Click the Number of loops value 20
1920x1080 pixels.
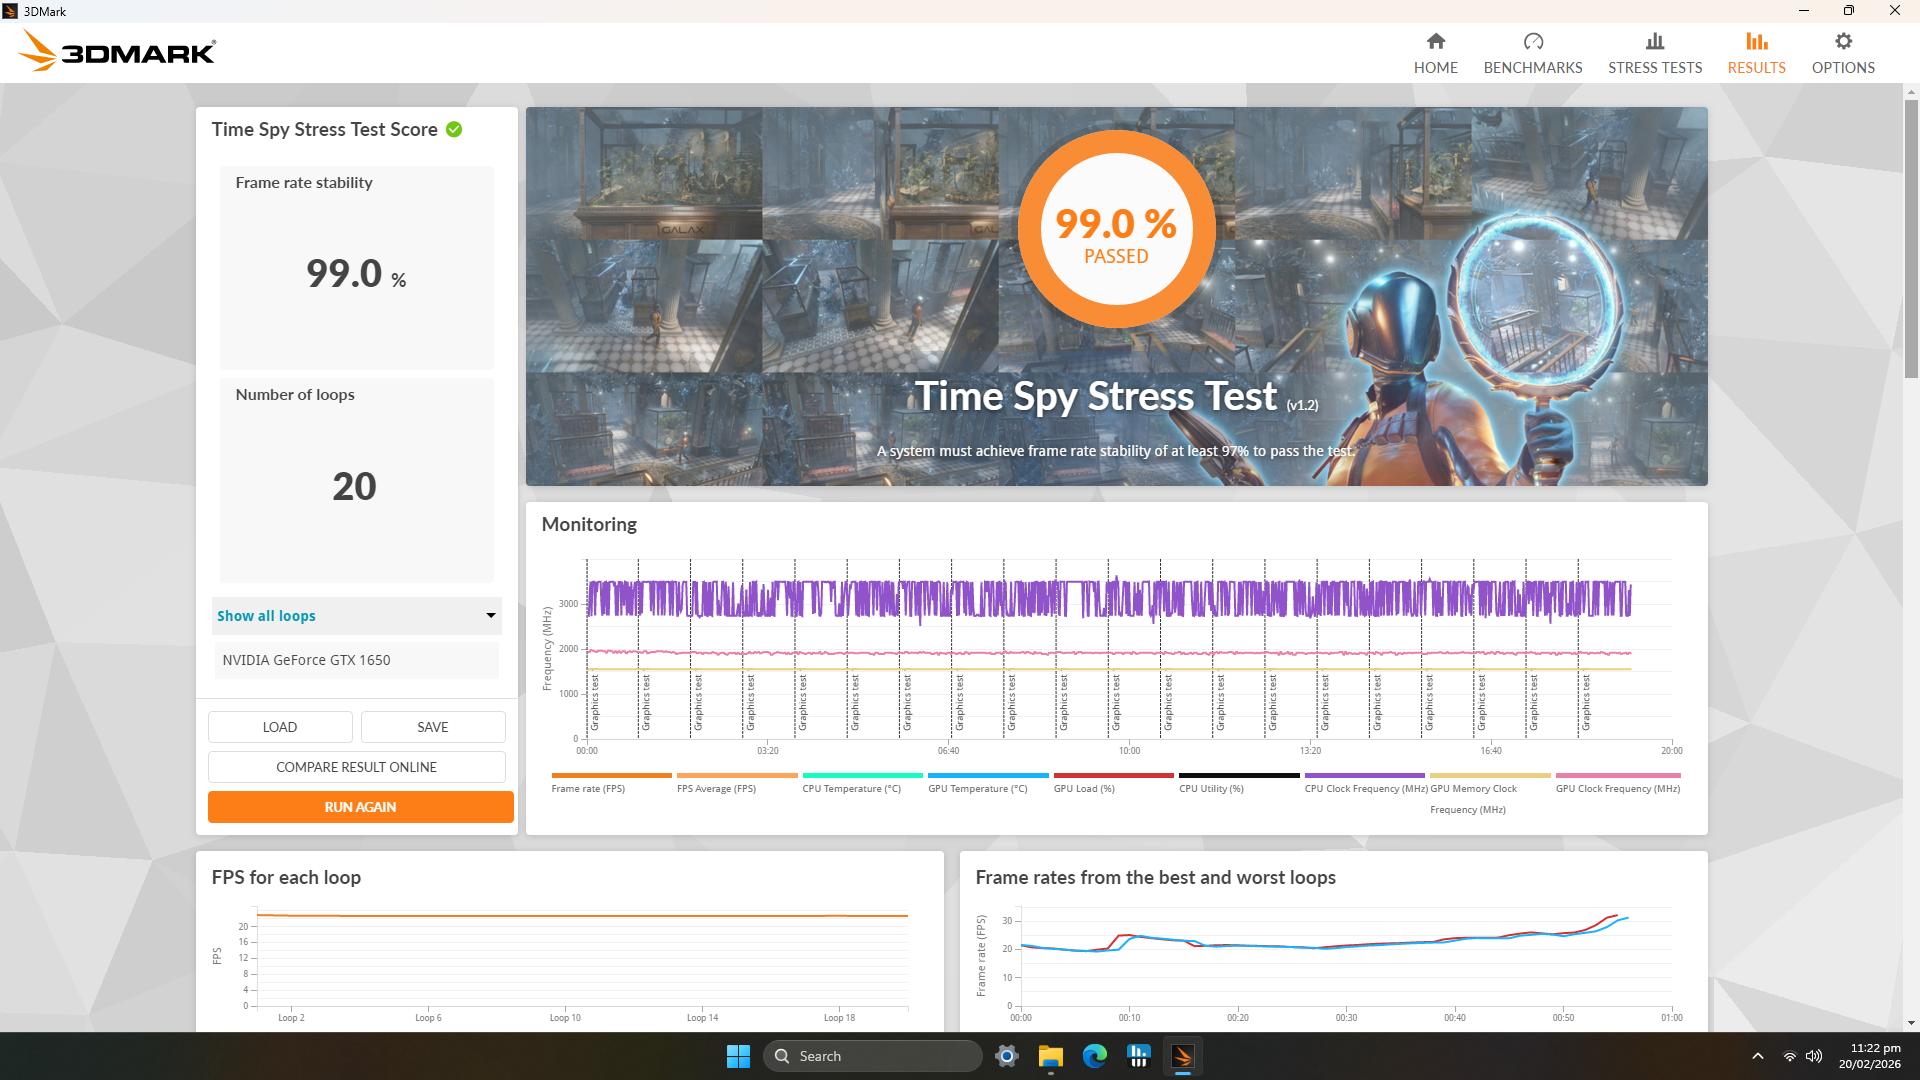click(354, 487)
